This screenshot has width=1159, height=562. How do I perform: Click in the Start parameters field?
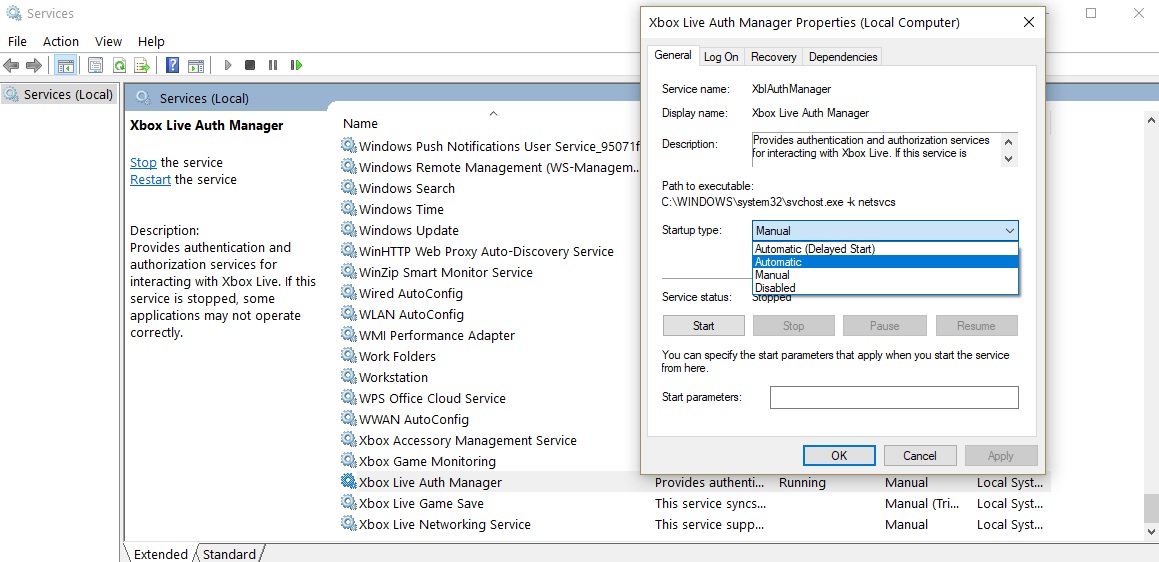pyautogui.click(x=893, y=398)
